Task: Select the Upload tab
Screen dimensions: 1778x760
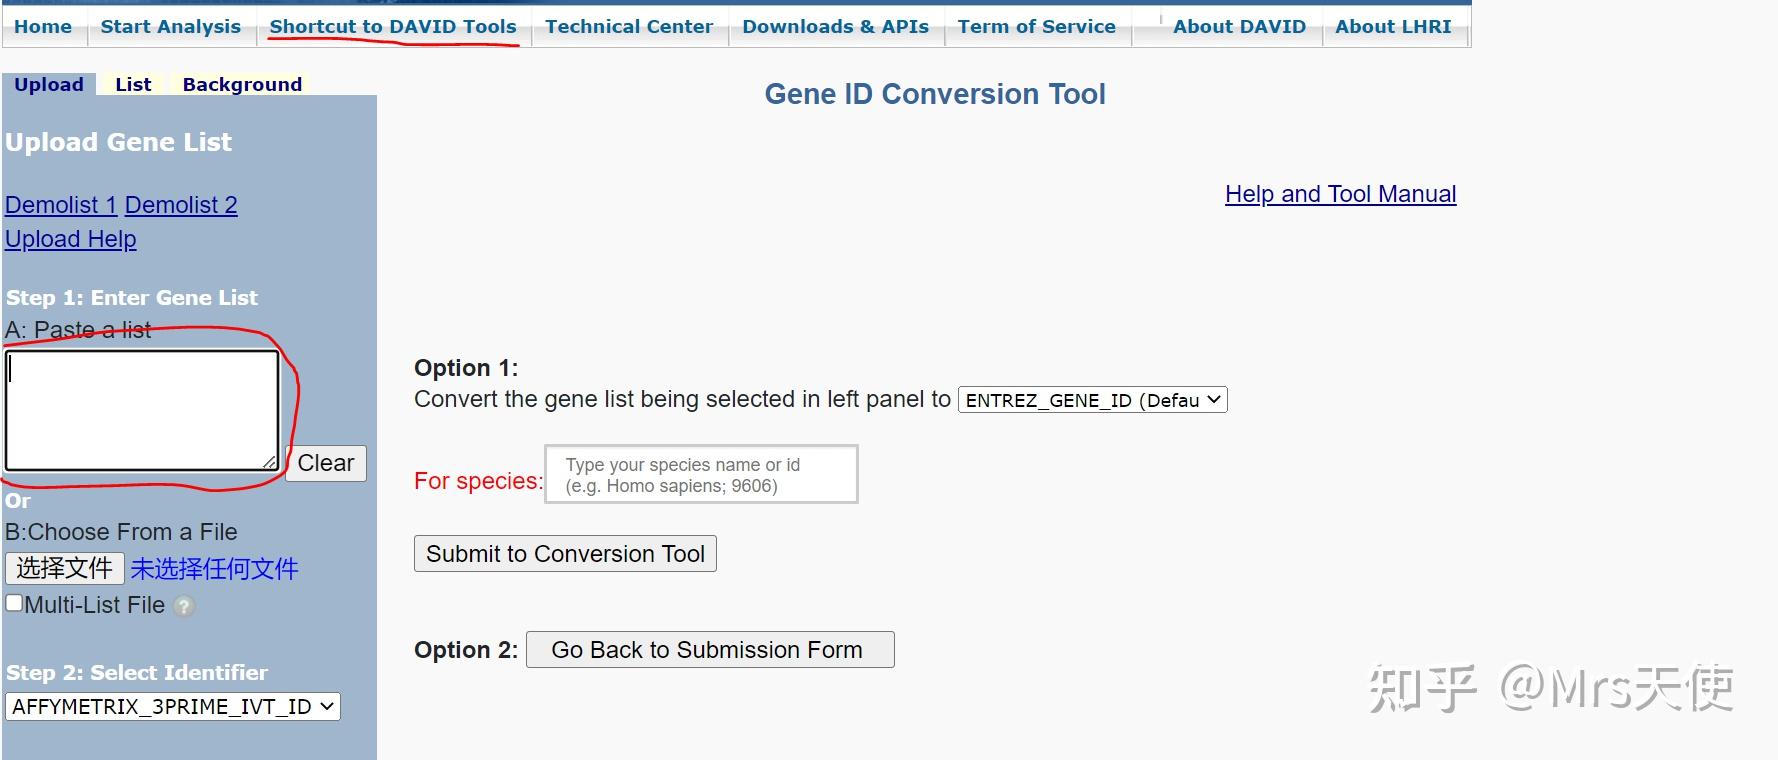Action: pyautogui.click(x=49, y=85)
